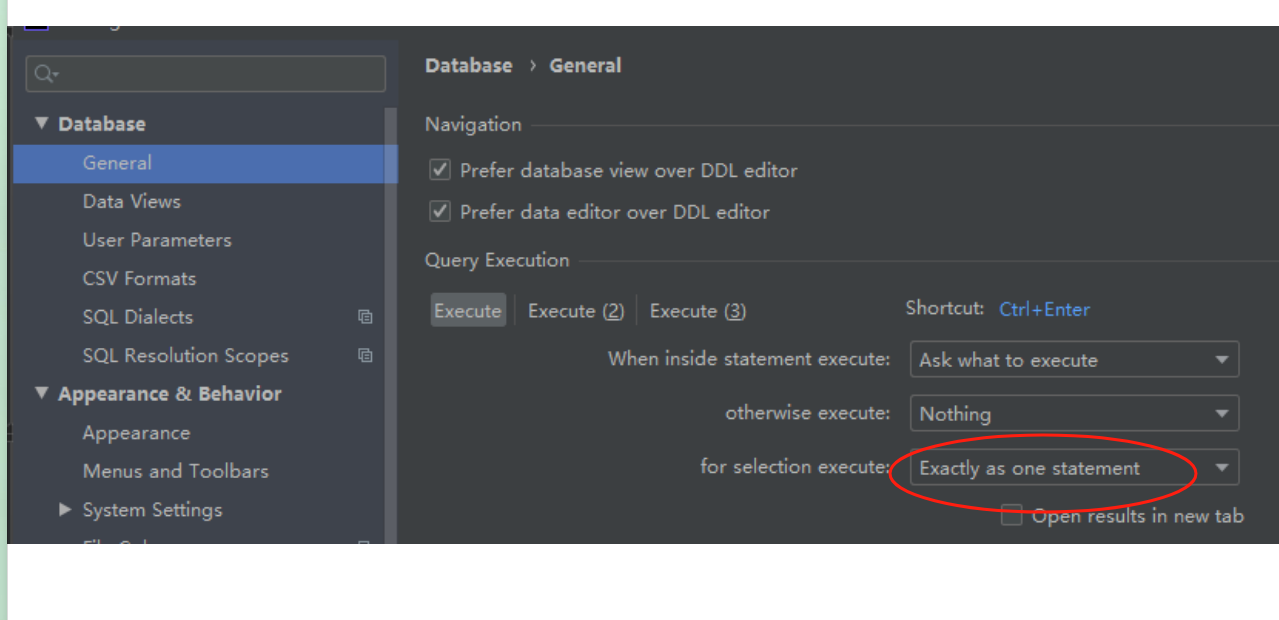Viewport: 1279px width, 620px height.
Task: Click the search magnifier icon in settings
Action: 46,74
